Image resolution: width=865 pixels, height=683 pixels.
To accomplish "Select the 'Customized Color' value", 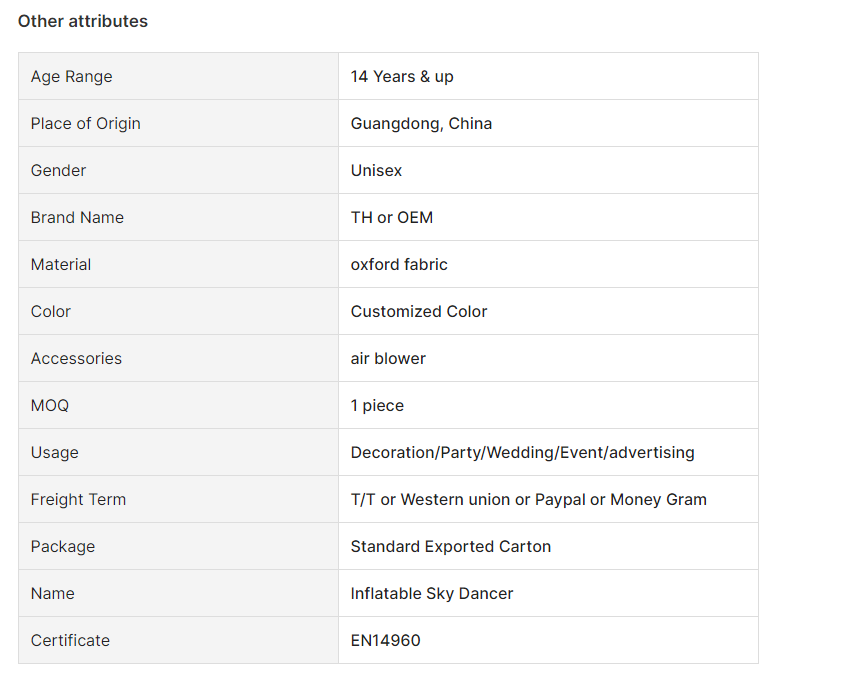I will click(419, 311).
